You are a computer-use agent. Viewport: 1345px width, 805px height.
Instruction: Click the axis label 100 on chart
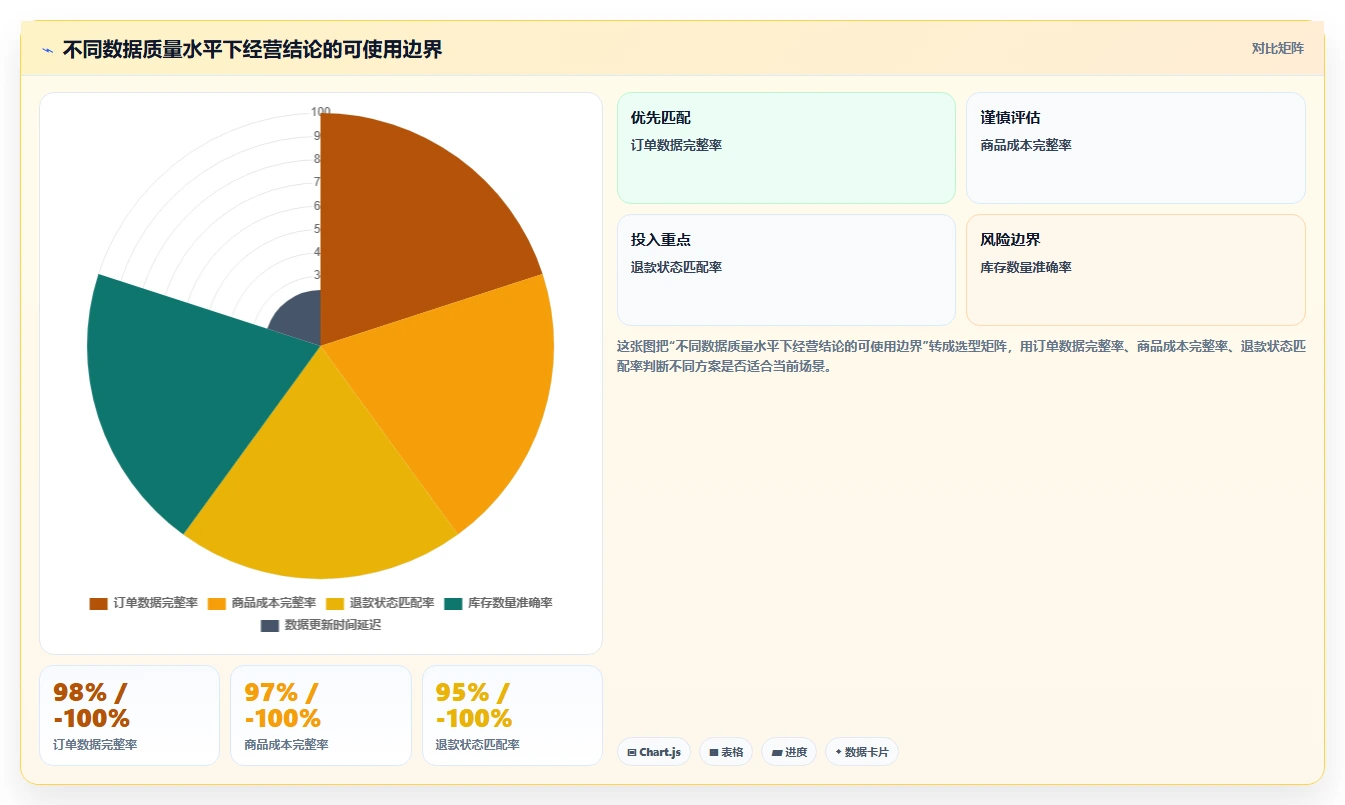point(320,112)
